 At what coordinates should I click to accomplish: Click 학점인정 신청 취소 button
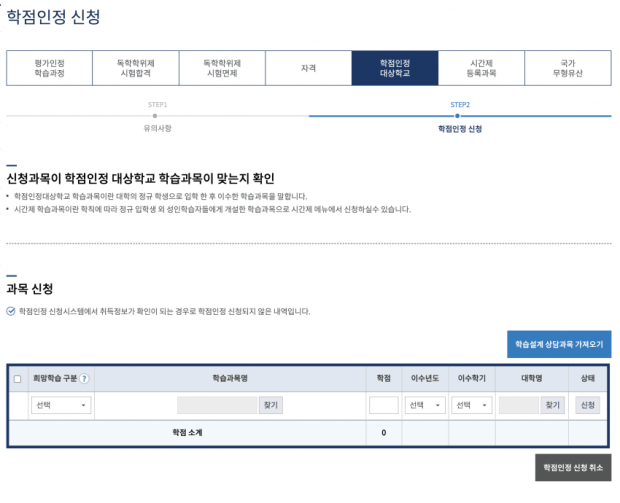[573, 467]
